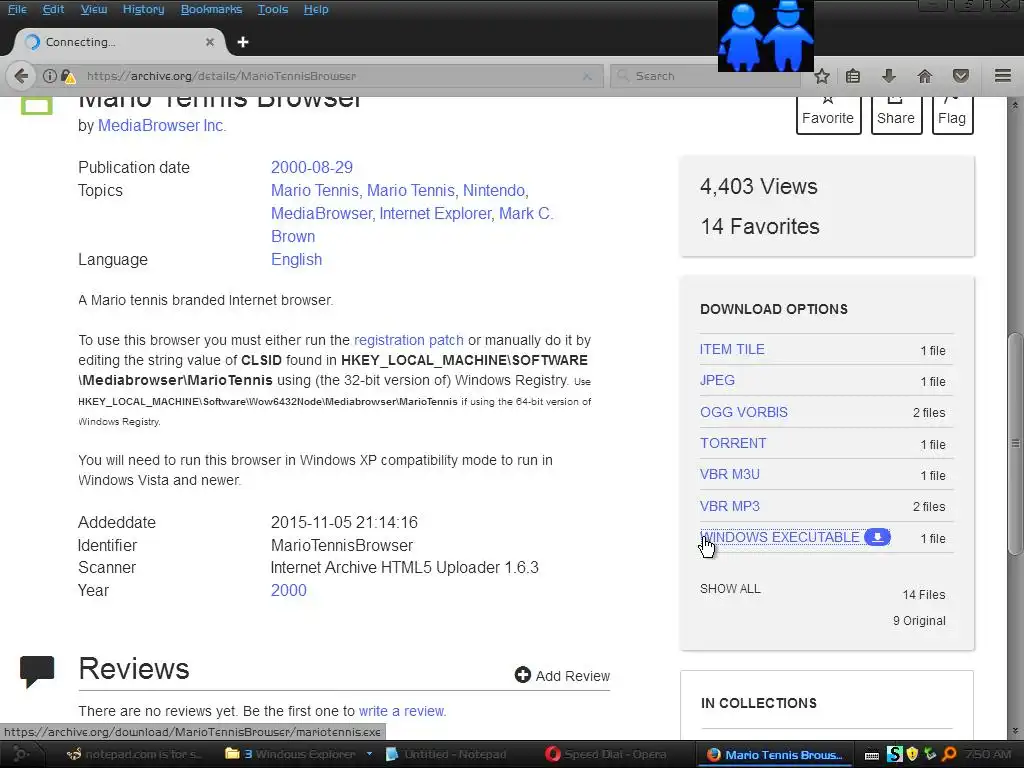Open the MediaBrowser Inc. author link
1024x768 pixels.
[162, 125]
